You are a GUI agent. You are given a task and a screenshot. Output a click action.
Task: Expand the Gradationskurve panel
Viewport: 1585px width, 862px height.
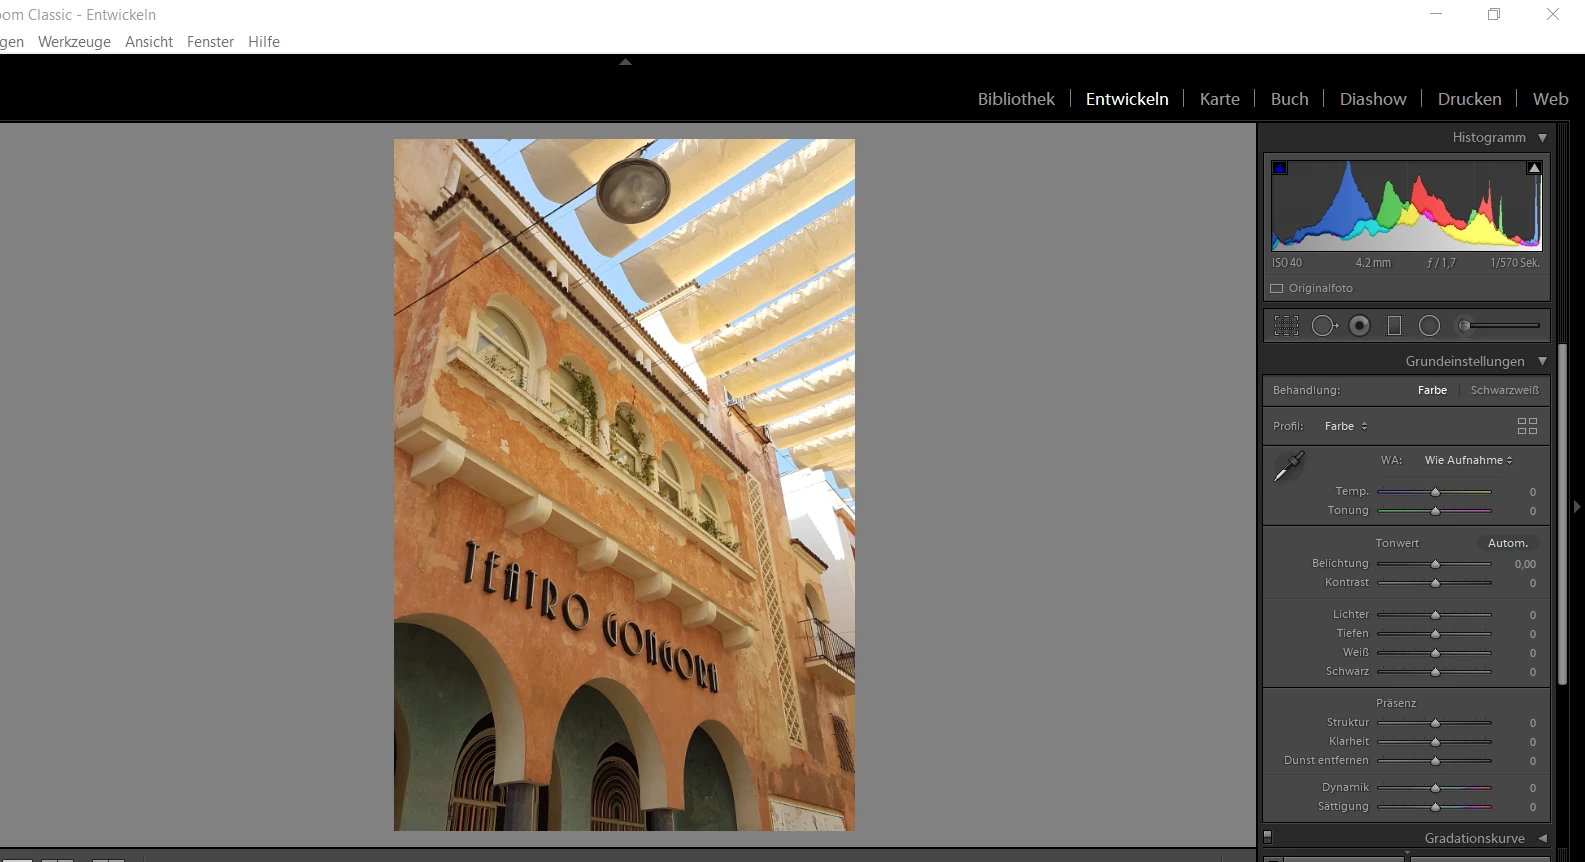click(x=1542, y=838)
